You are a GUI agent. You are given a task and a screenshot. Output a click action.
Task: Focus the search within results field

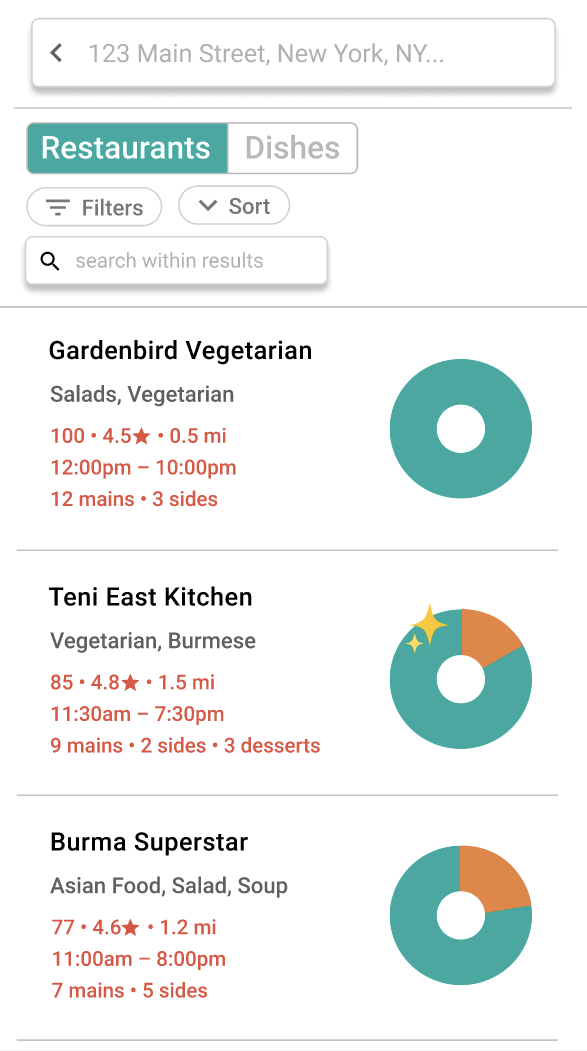176,260
